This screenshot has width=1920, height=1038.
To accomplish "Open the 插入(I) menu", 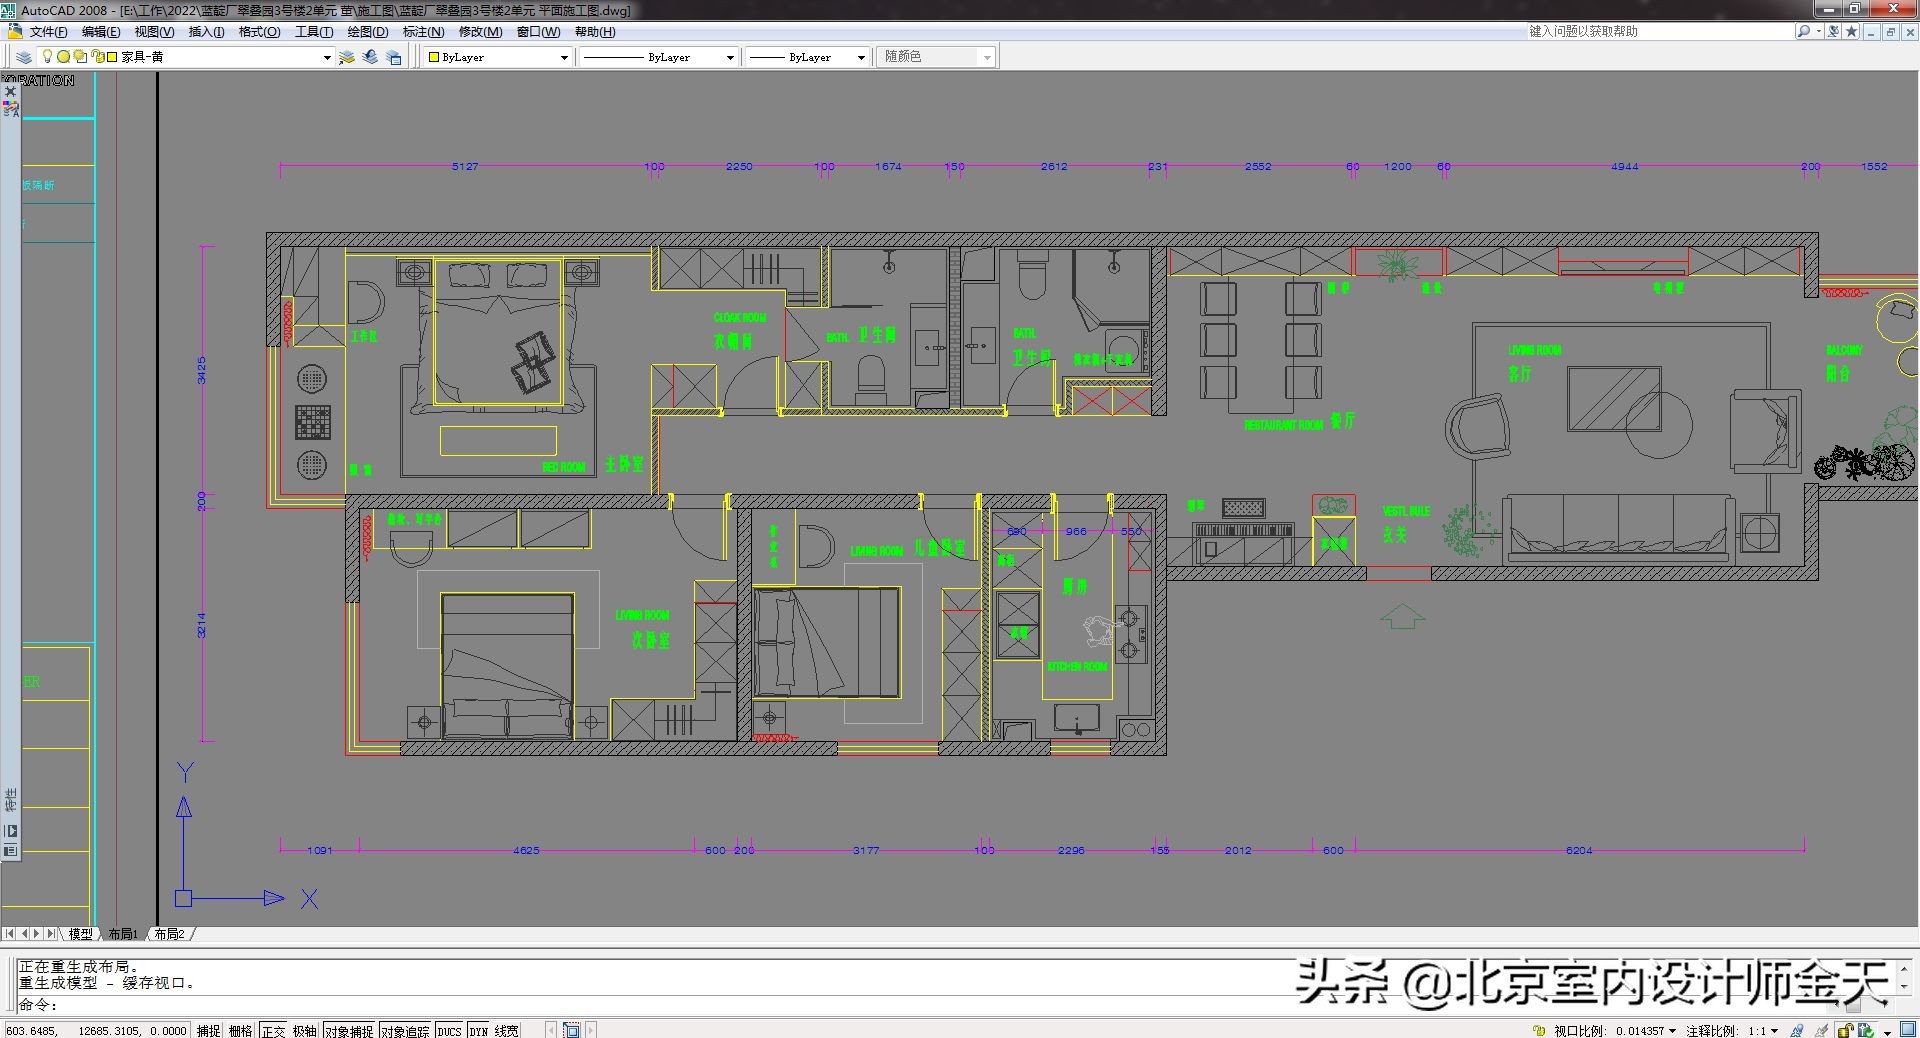I will coord(206,32).
